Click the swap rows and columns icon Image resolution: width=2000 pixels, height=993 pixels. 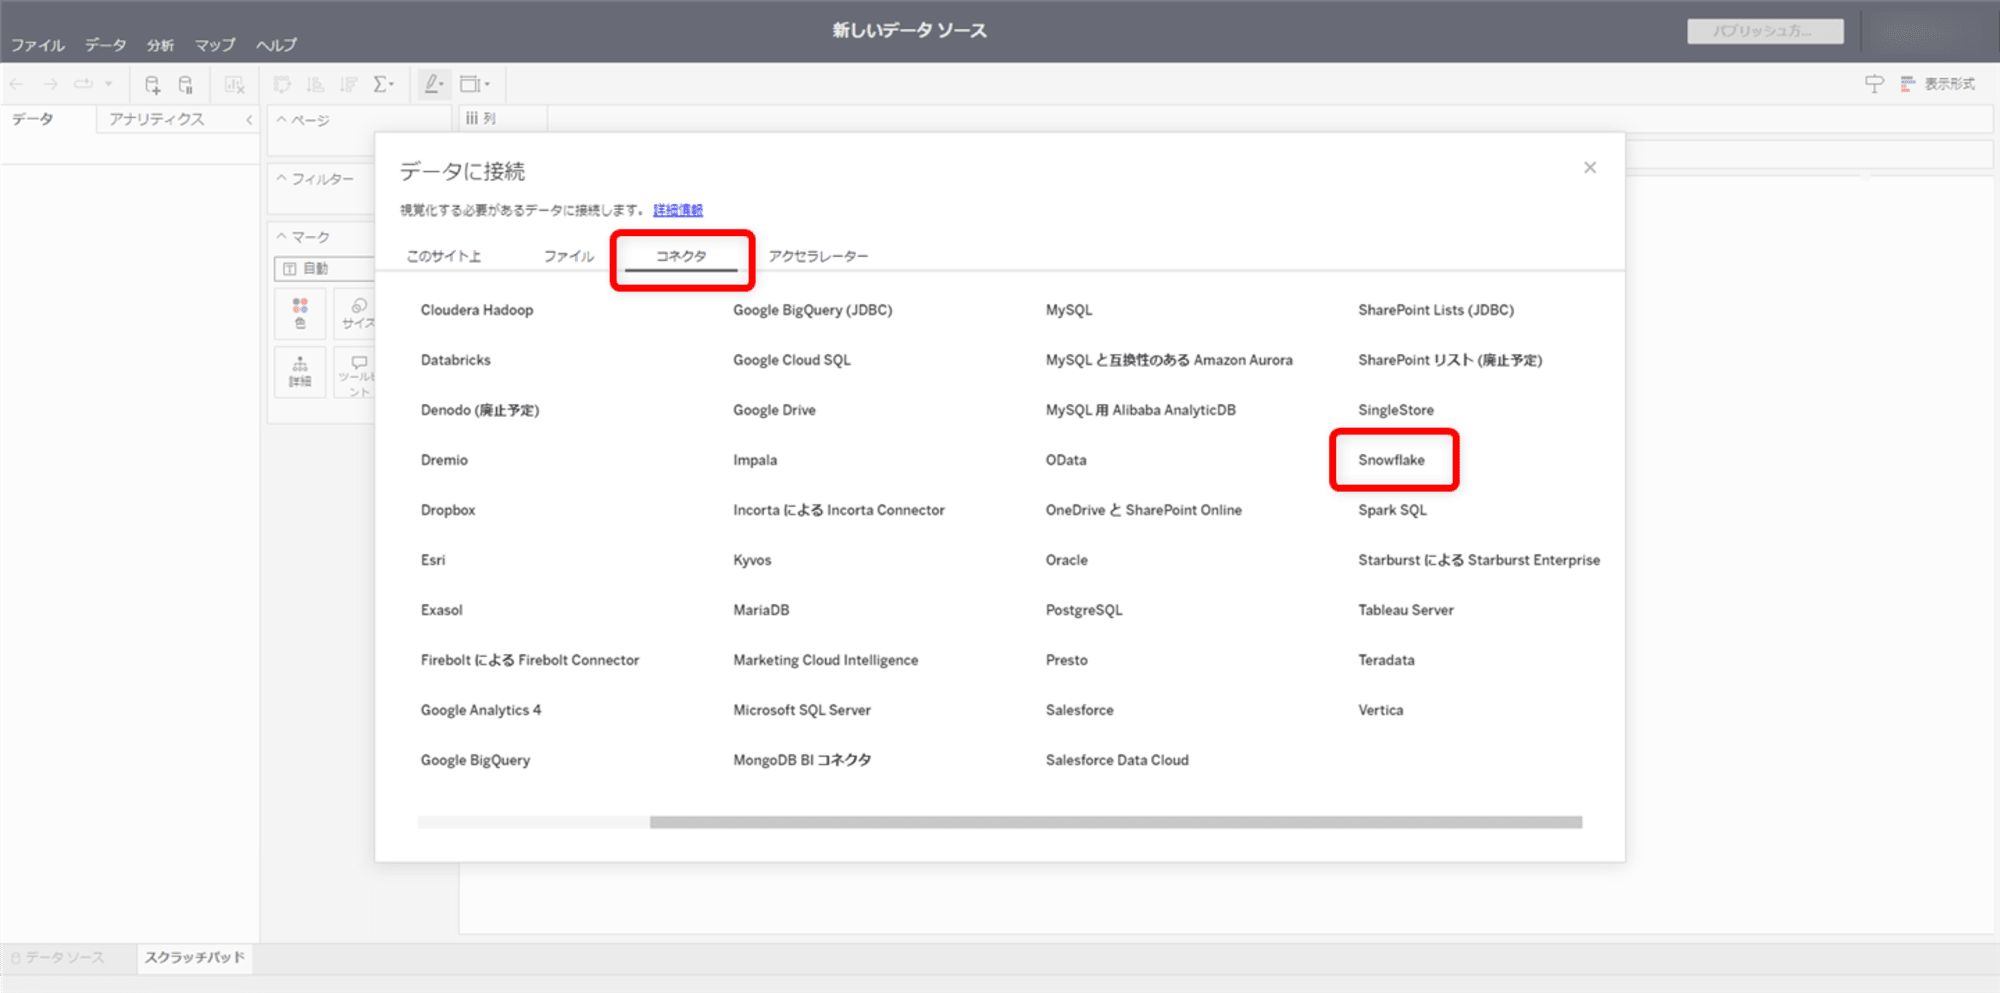(283, 85)
